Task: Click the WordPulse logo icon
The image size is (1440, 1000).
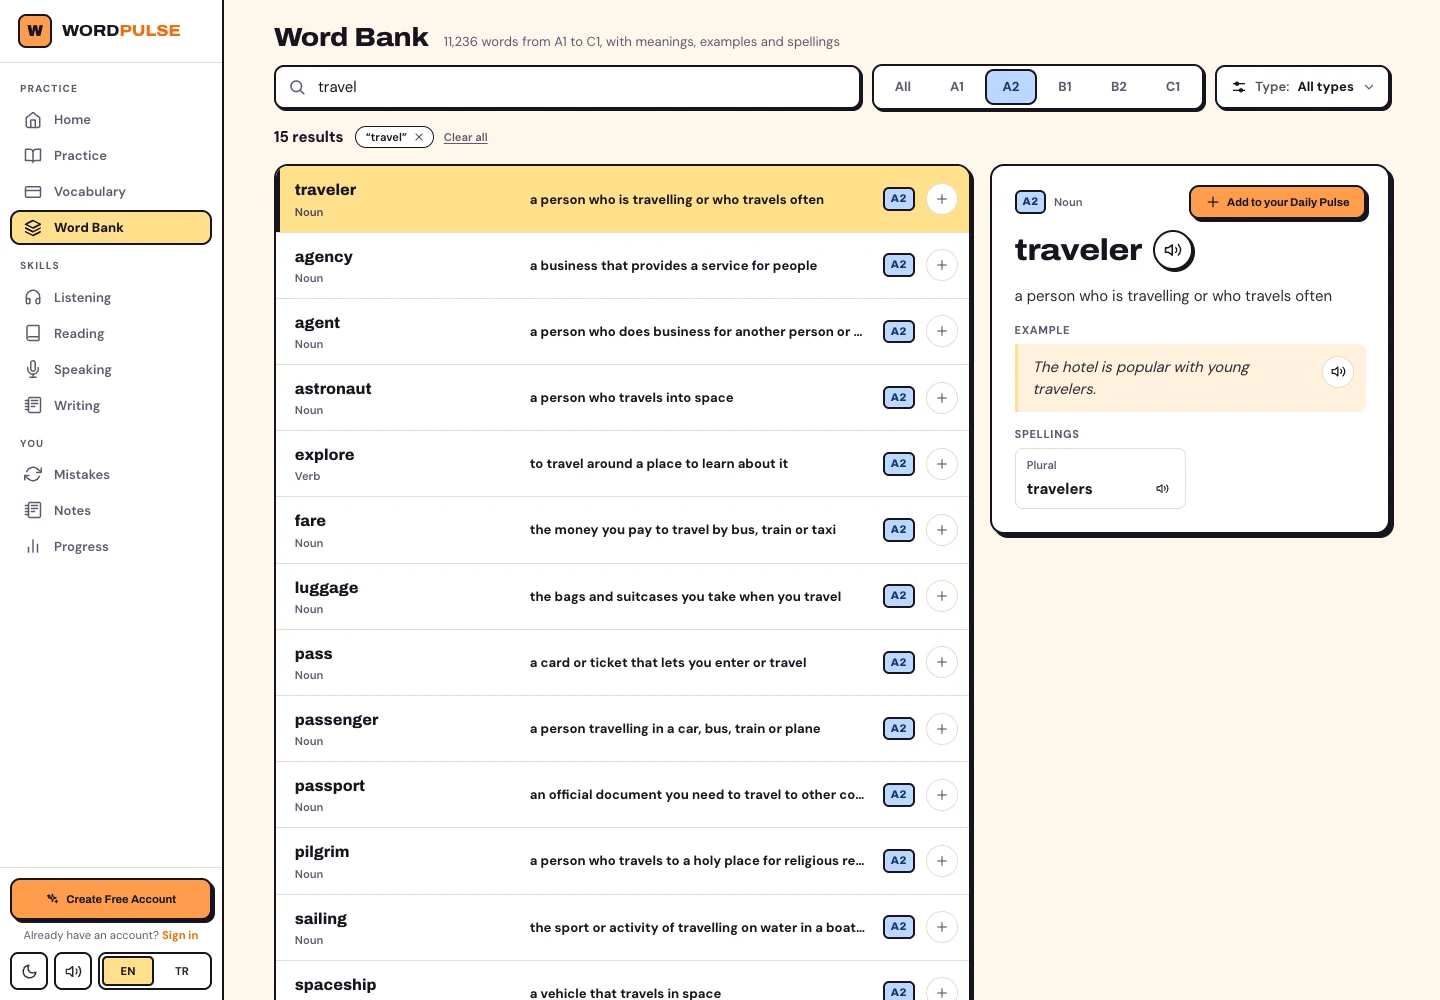Action: coord(35,31)
